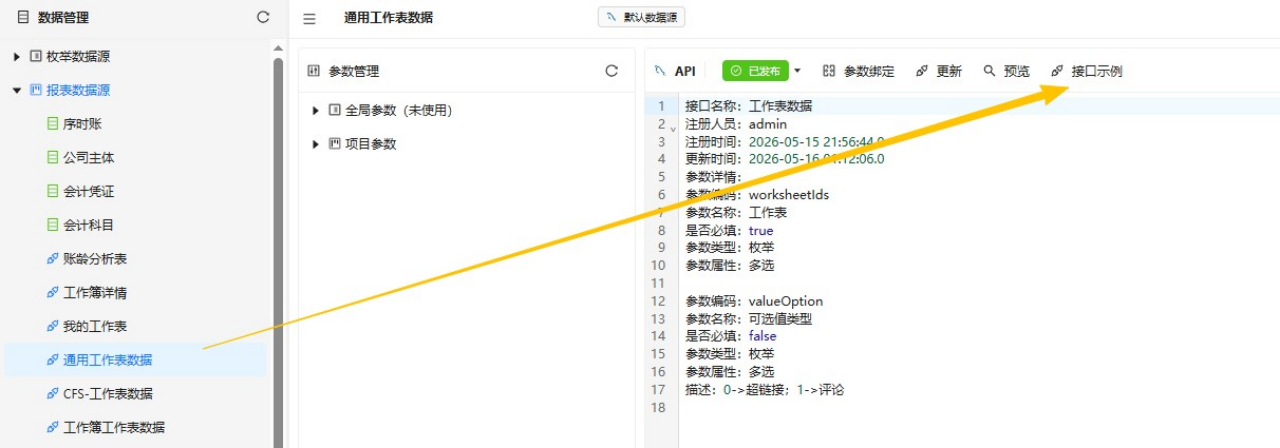Click the API icon label

coord(675,71)
